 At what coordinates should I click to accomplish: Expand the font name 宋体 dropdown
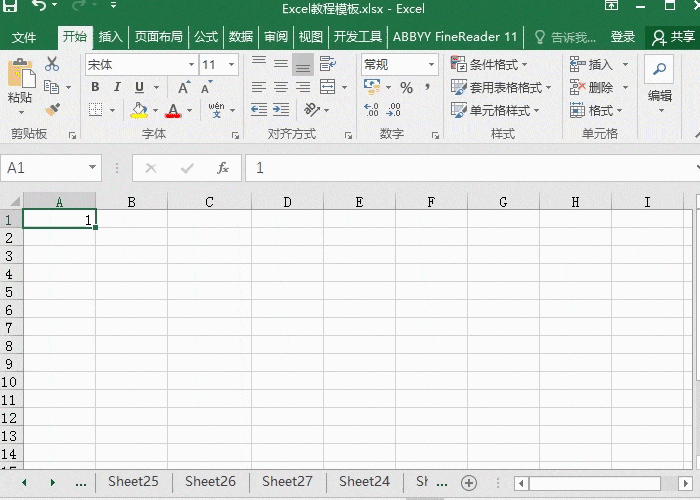(x=191, y=65)
